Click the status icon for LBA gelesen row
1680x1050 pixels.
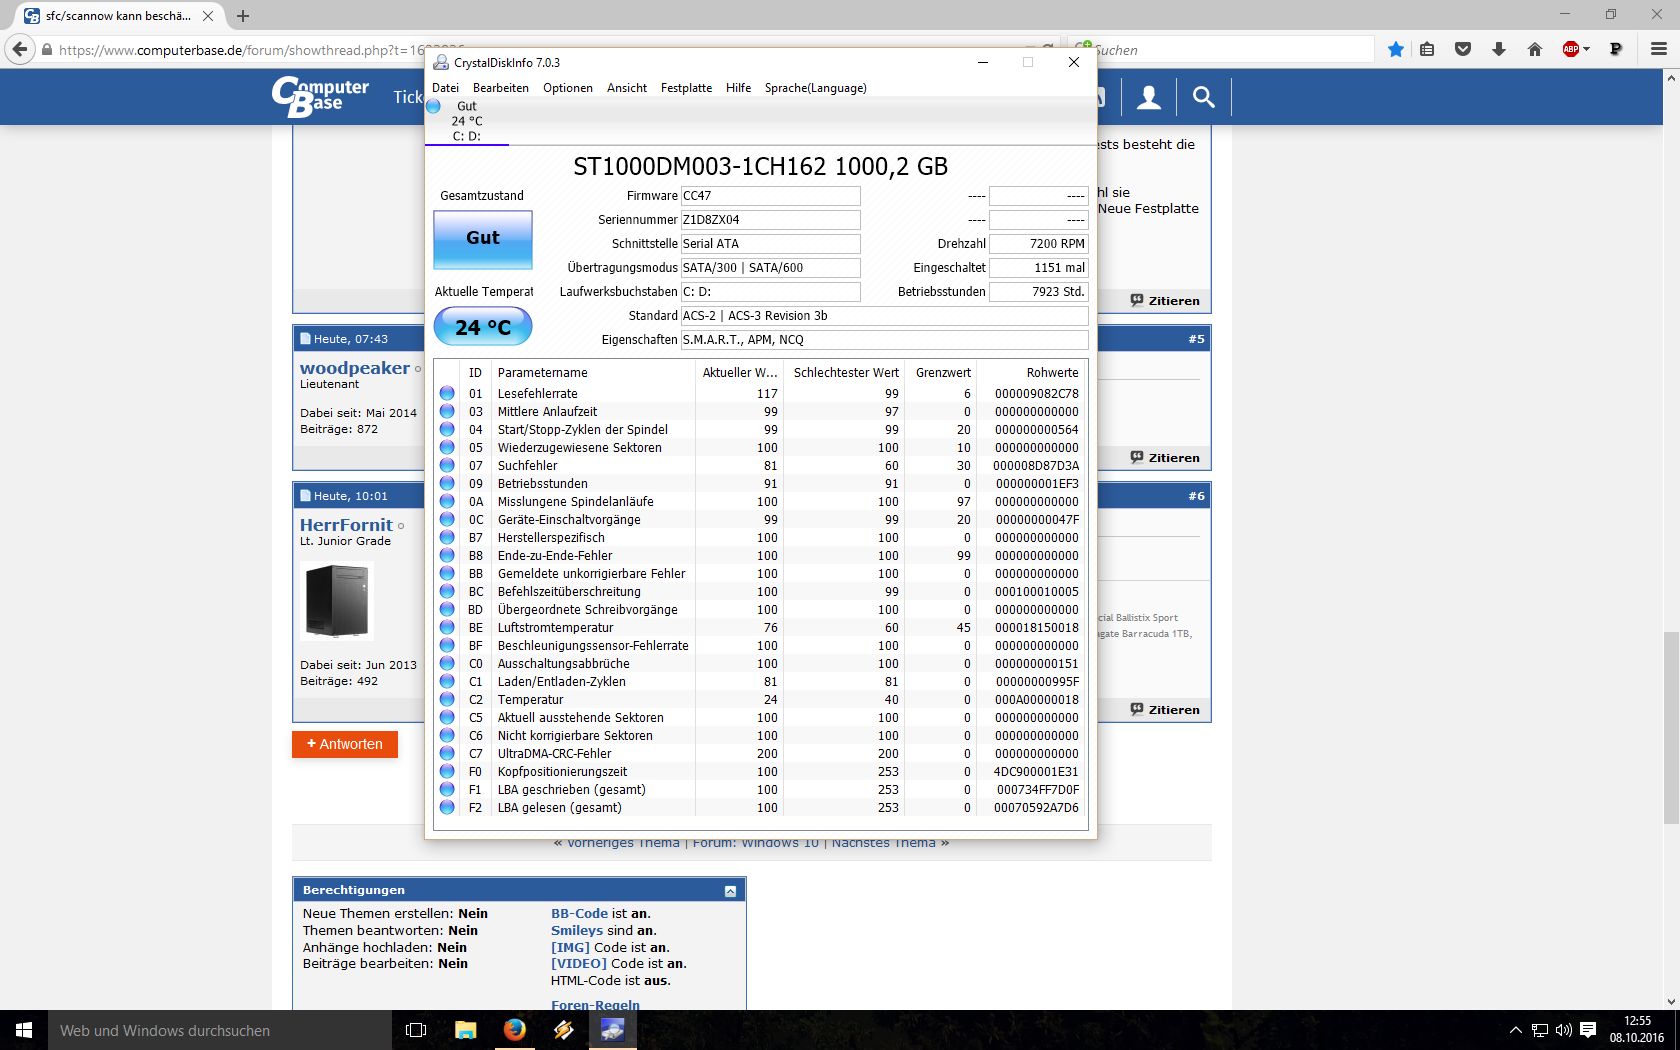447,807
